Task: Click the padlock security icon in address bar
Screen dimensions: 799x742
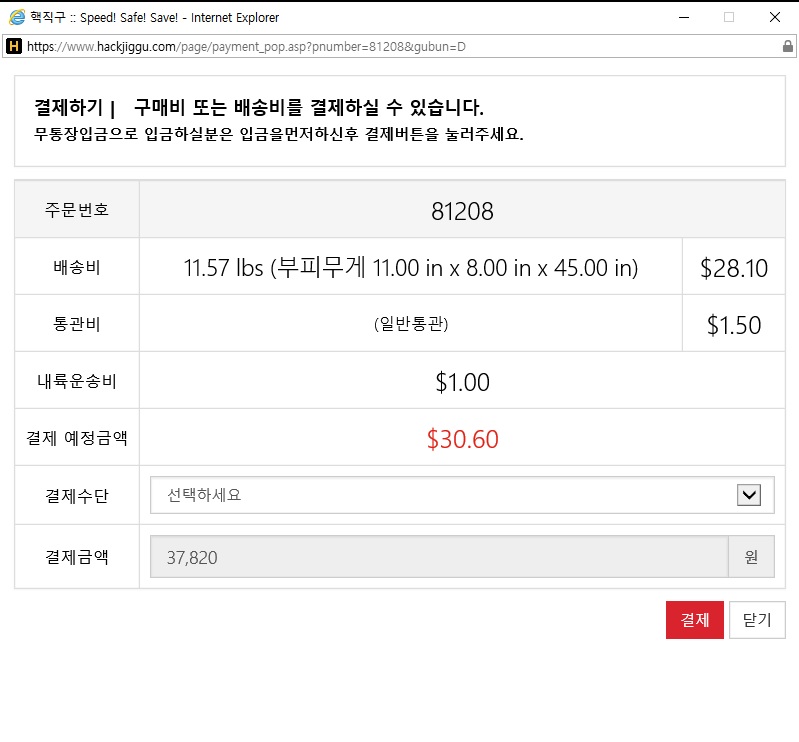Action: [787, 46]
